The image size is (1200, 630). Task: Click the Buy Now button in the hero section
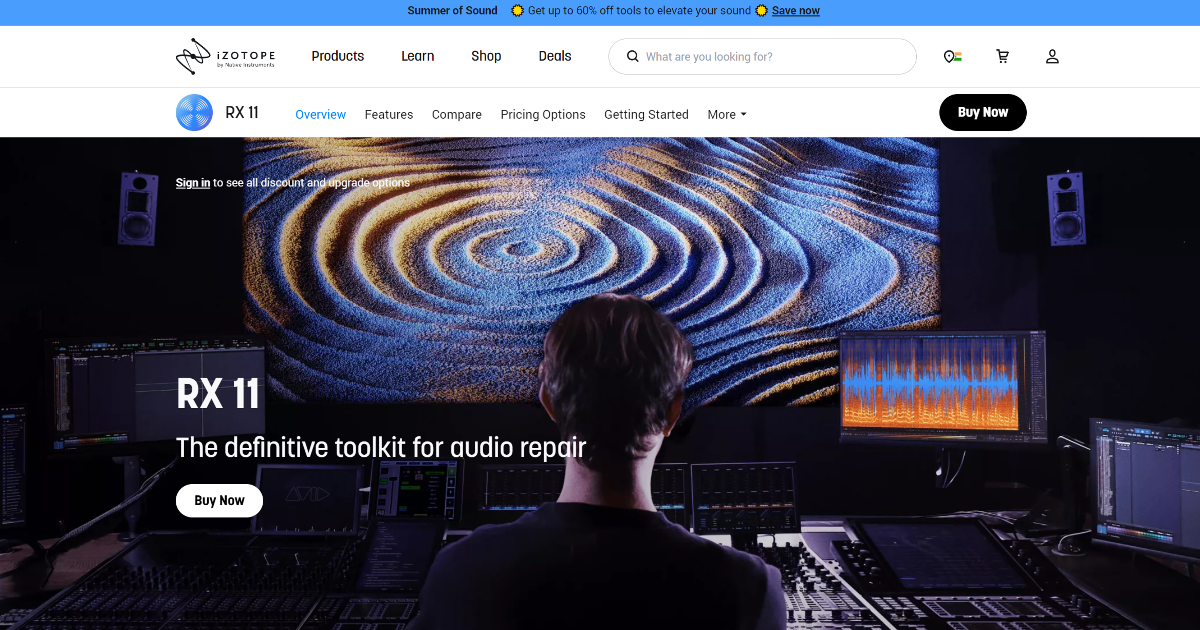[219, 500]
